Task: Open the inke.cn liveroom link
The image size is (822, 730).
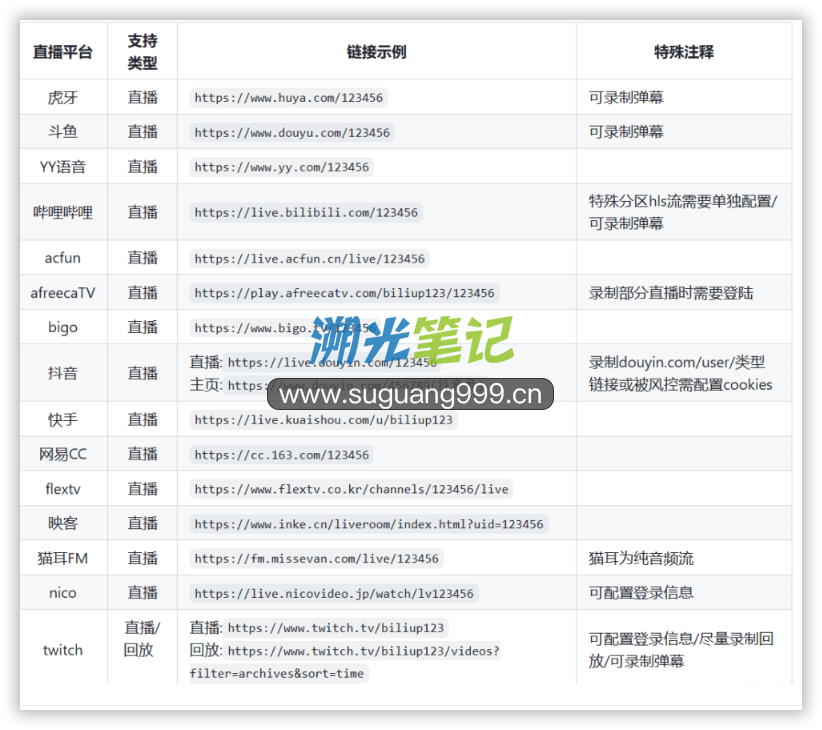Action: (x=368, y=524)
